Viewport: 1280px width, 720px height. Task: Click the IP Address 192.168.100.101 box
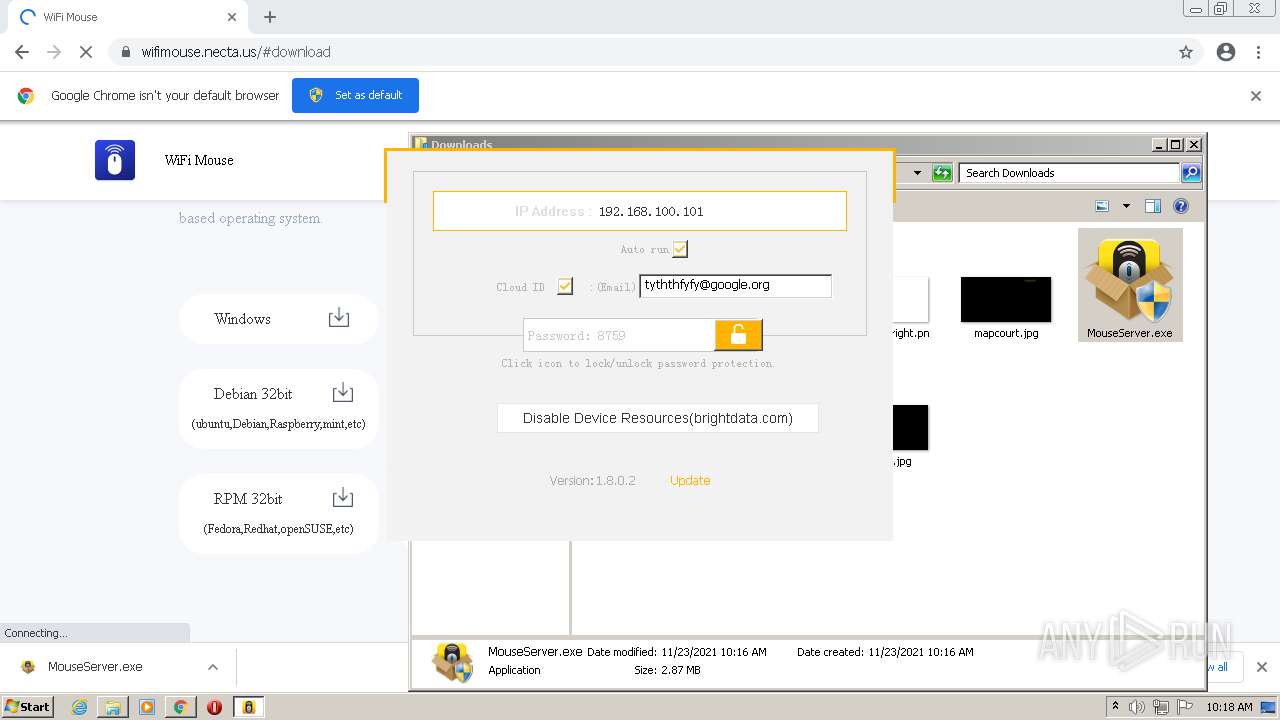click(640, 211)
